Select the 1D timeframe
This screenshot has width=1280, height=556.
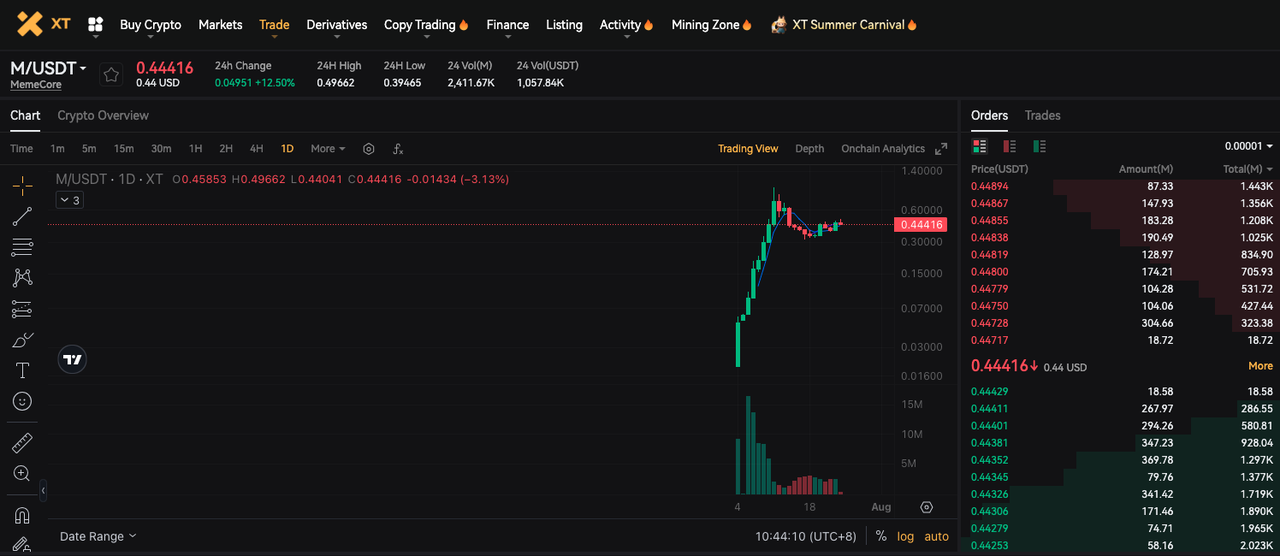pos(287,149)
